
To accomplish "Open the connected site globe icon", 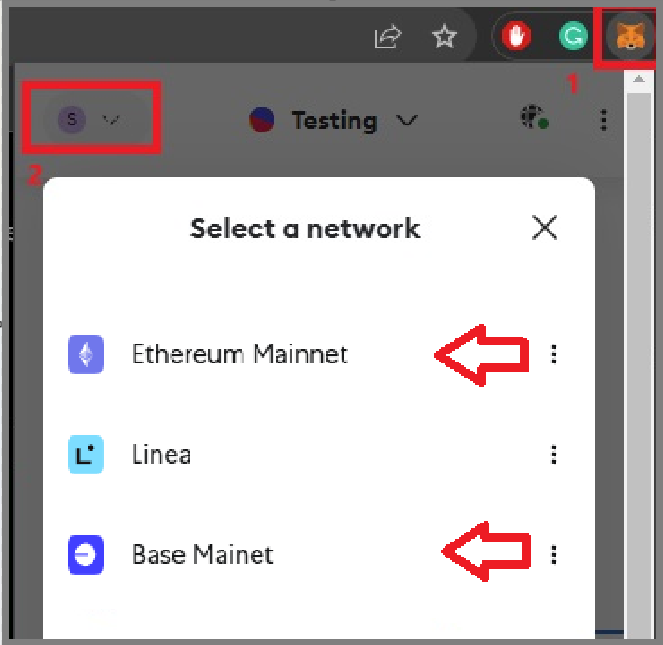I will coord(534,117).
